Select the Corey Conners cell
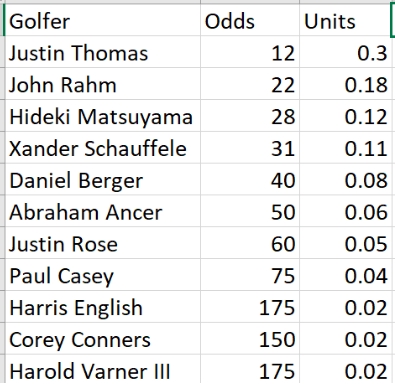 (x=103, y=339)
